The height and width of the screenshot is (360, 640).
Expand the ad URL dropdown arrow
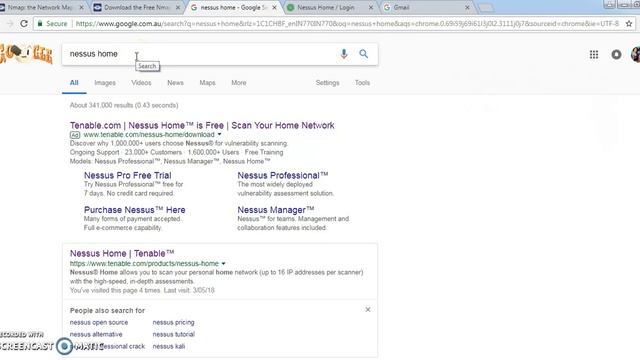[220, 134]
